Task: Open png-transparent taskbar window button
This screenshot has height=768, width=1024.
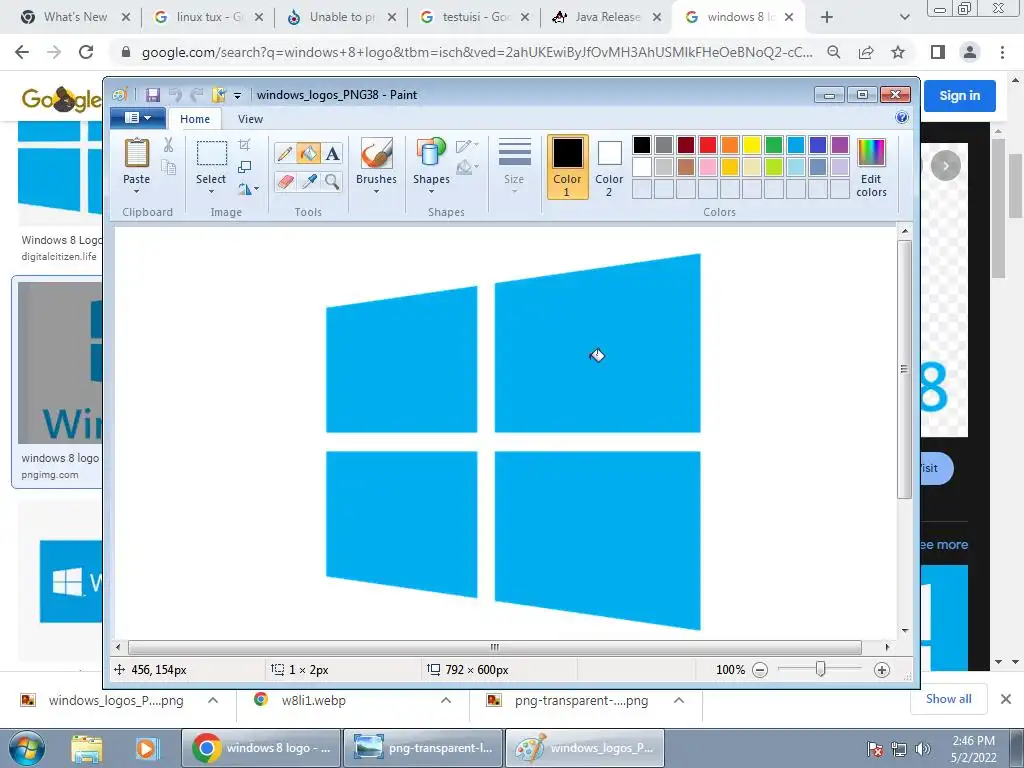Action: pyautogui.click(x=423, y=748)
